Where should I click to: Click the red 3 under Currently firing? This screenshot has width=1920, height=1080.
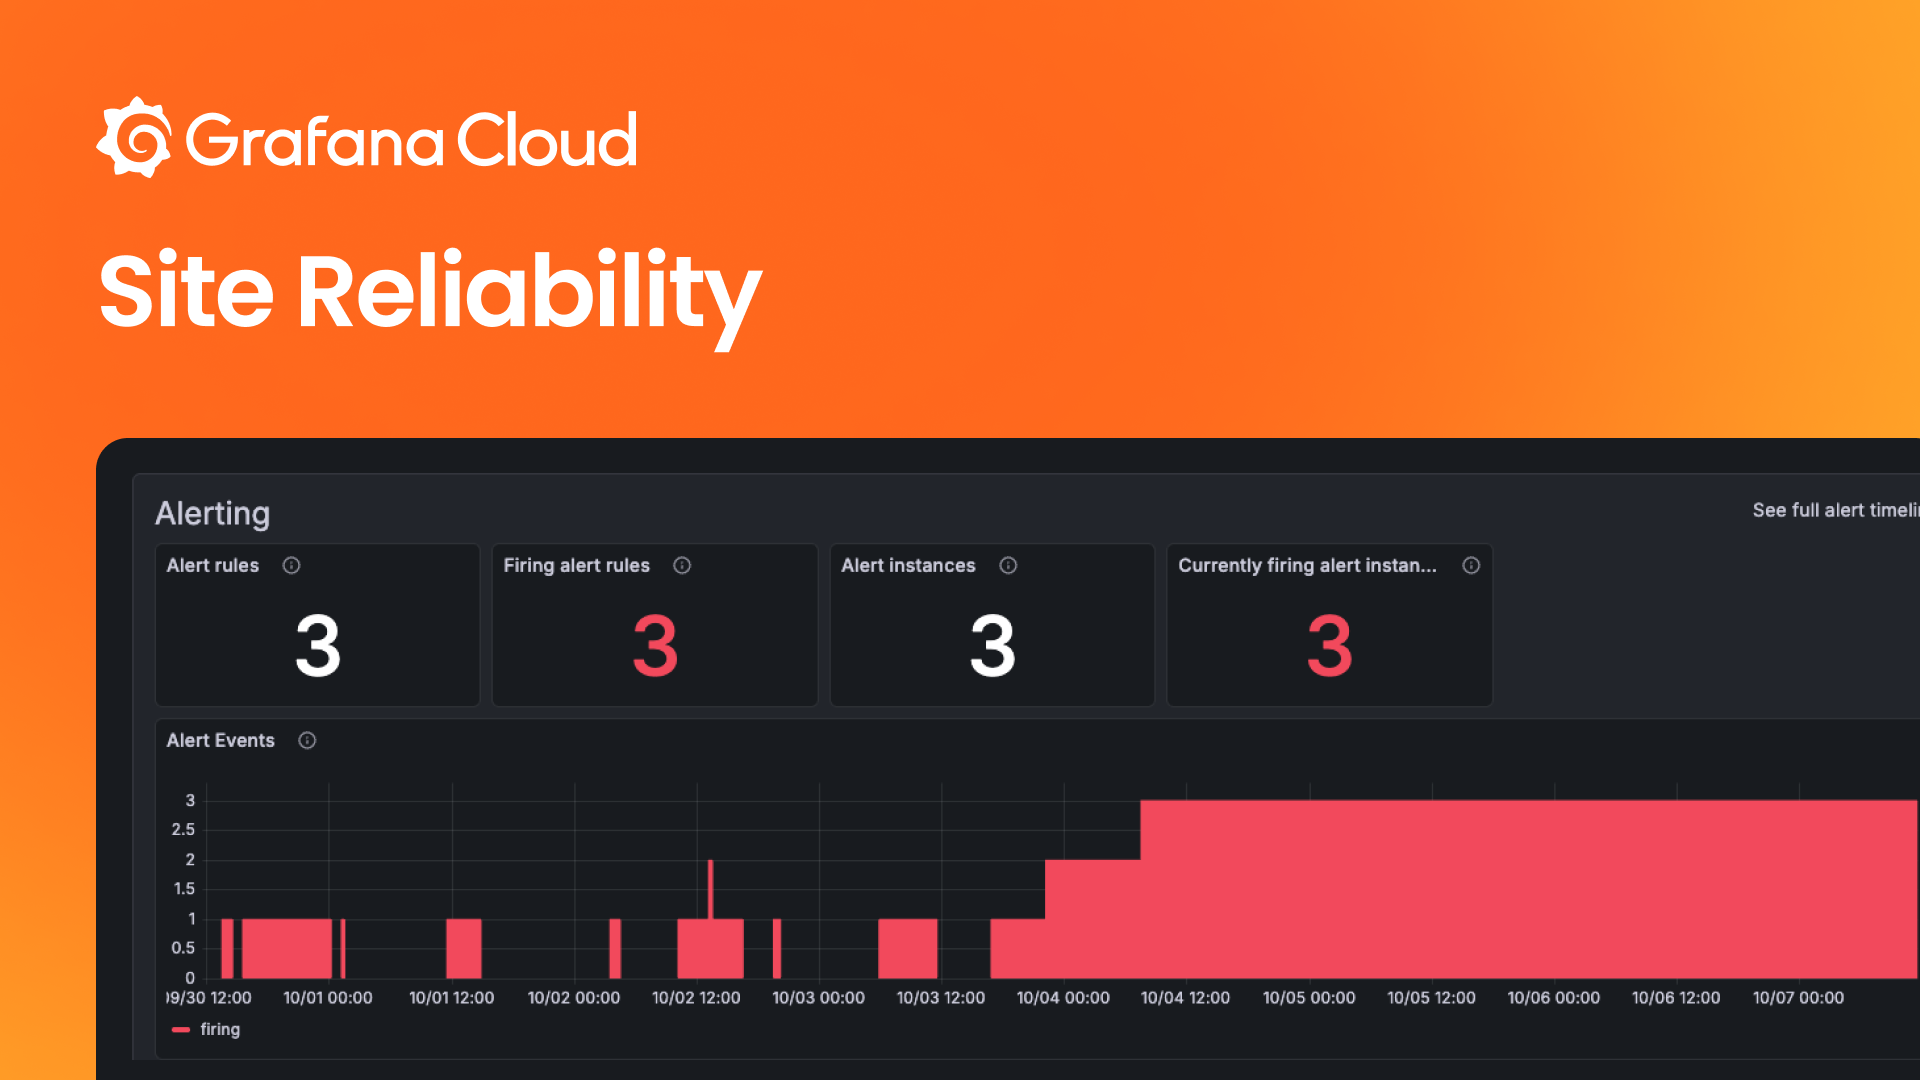click(x=1329, y=647)
